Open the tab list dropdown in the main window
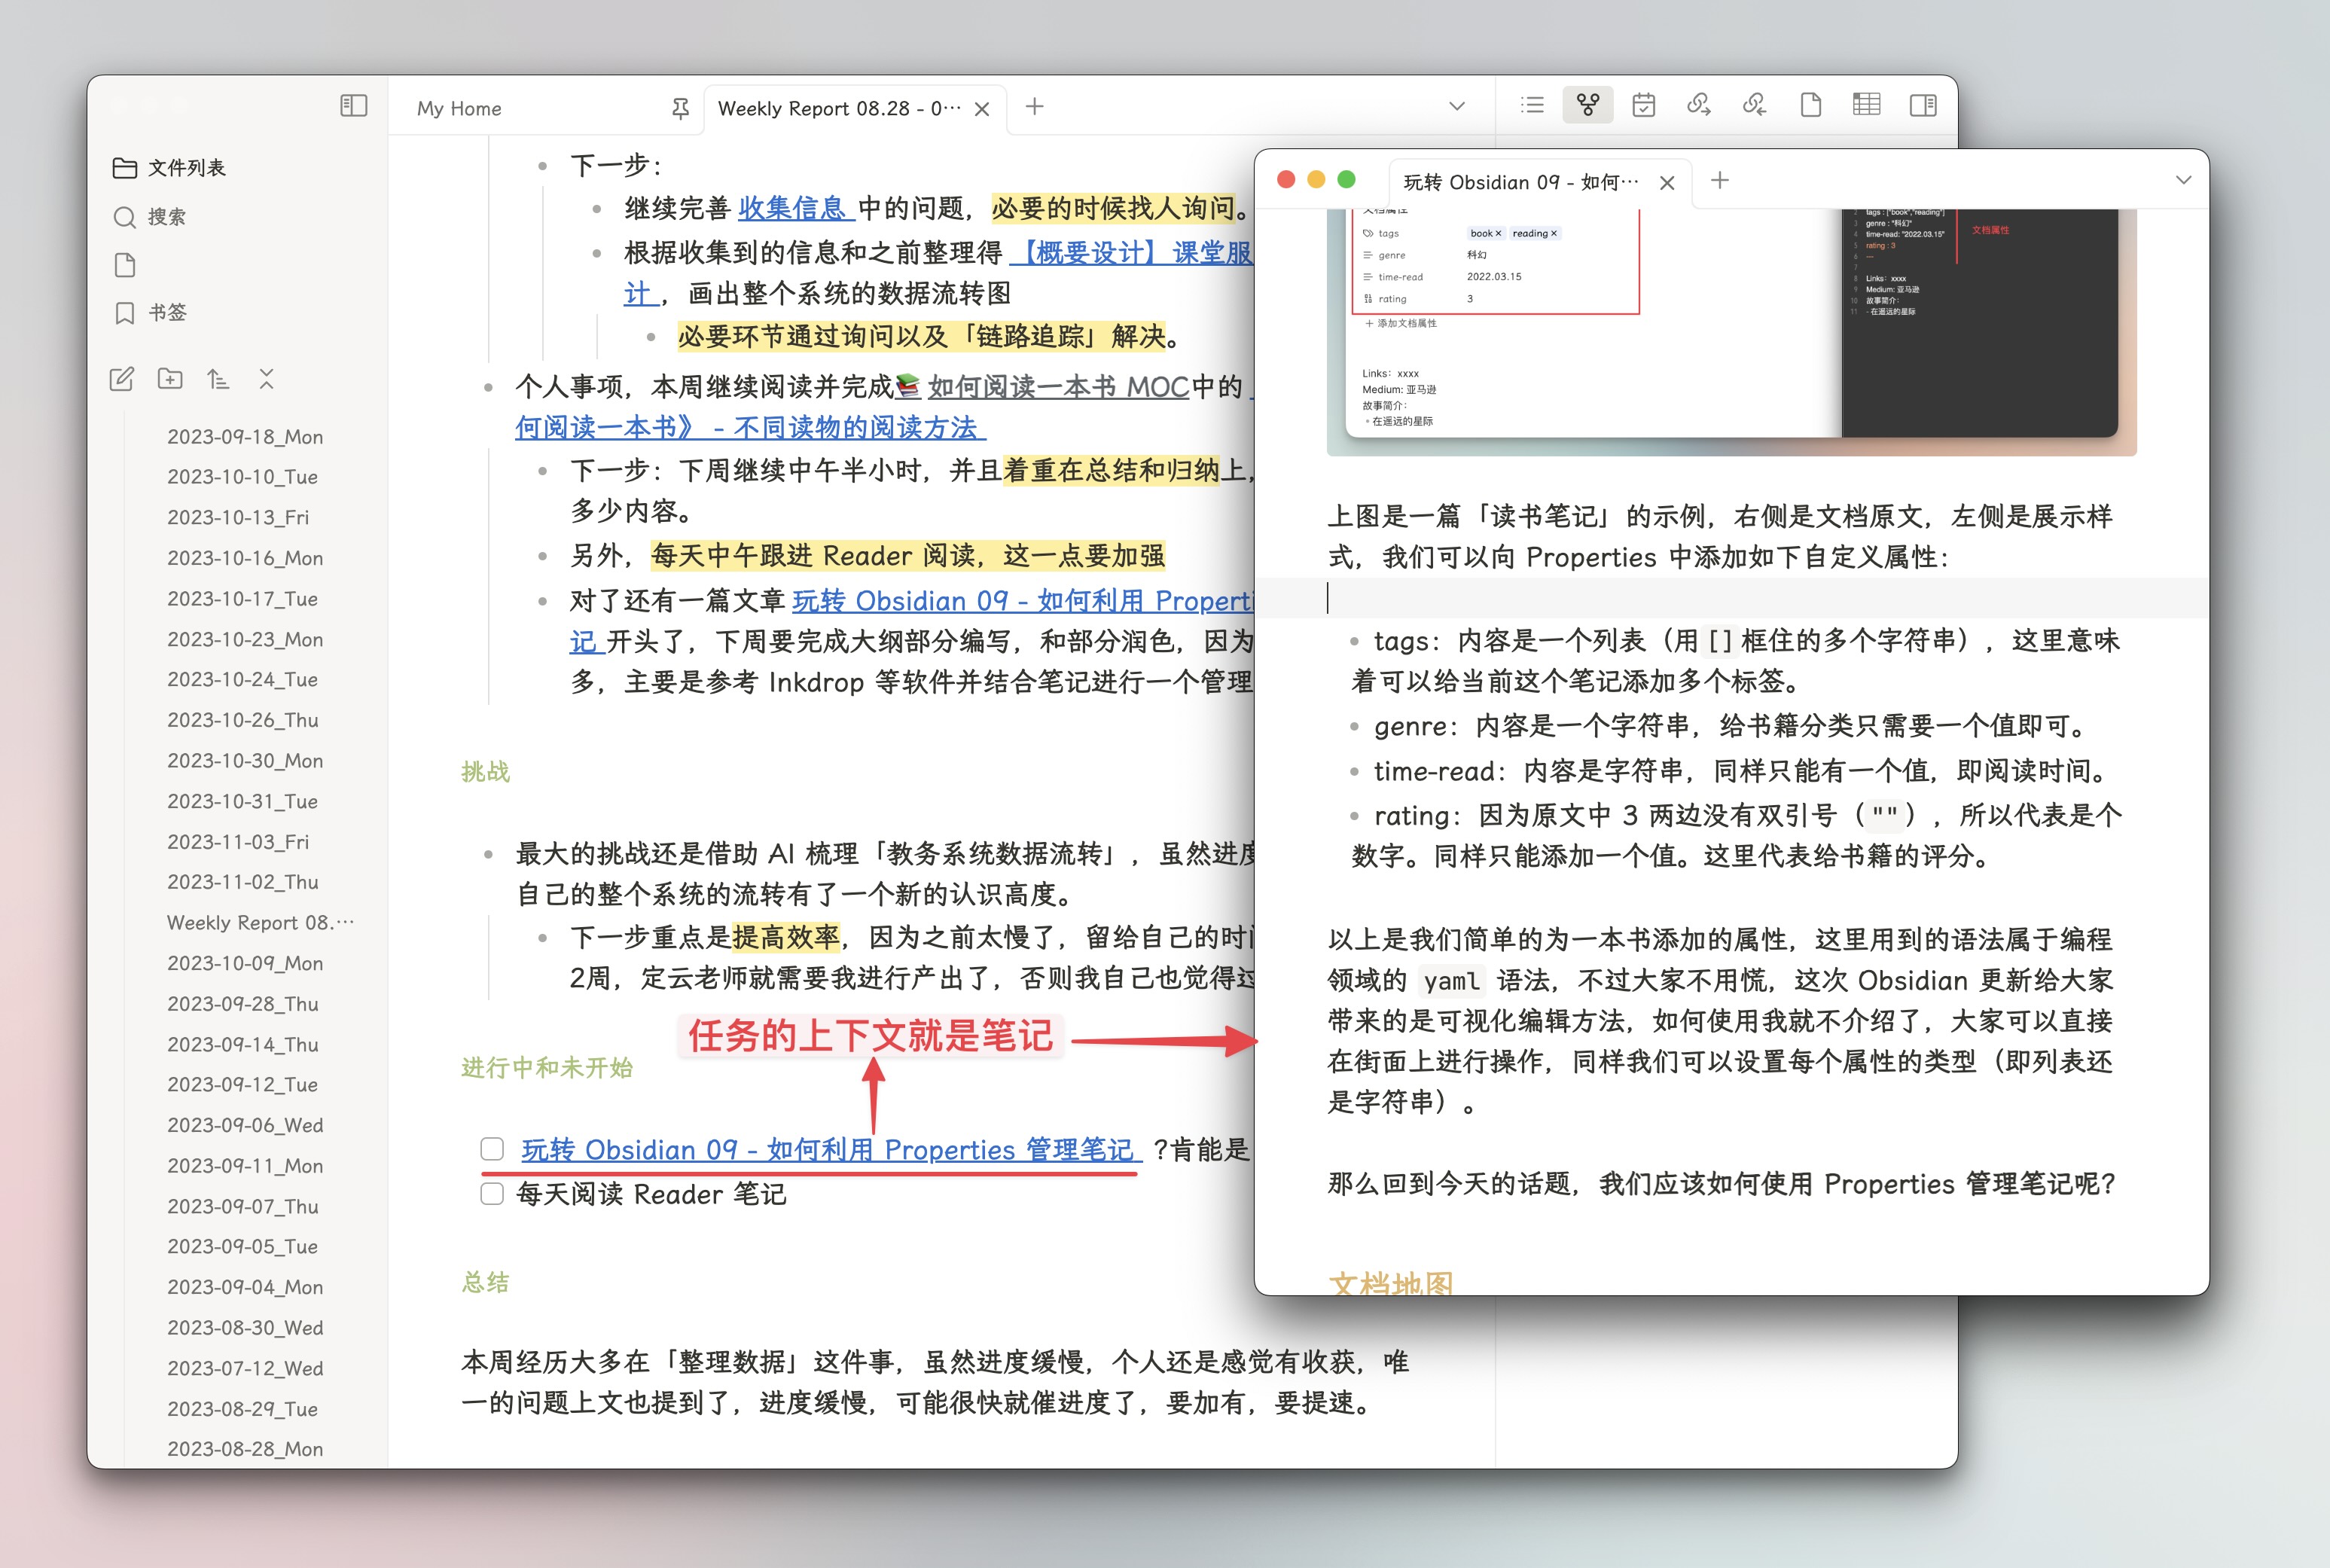 point(1457,106)
